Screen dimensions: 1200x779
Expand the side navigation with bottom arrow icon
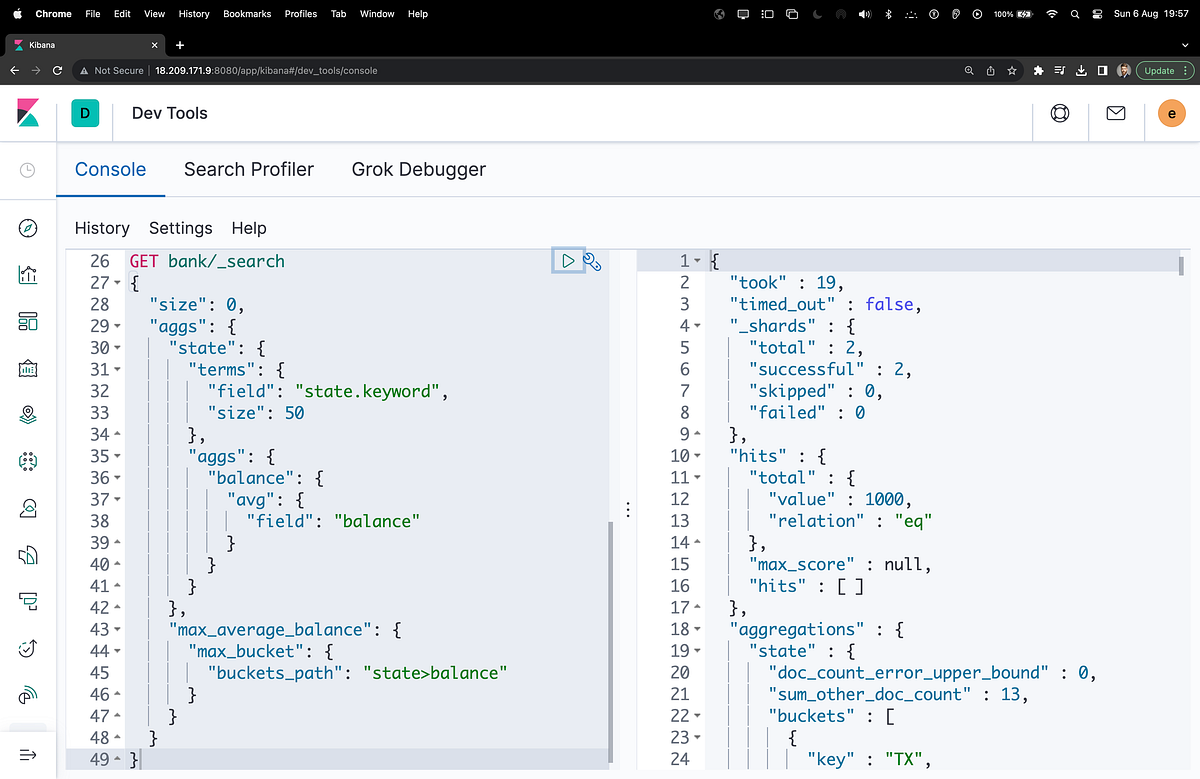click(28, 755)
